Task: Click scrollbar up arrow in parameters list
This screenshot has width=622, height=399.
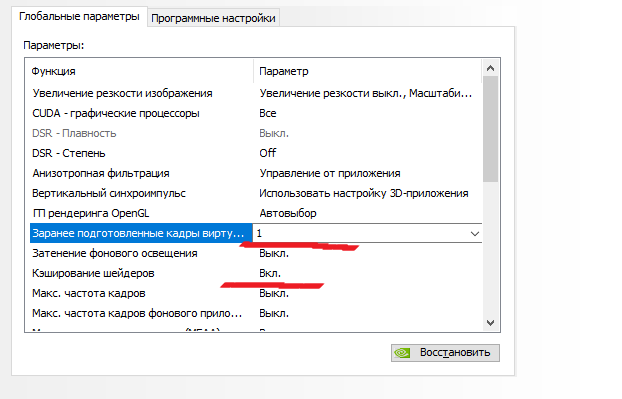Action: [x=490, y=68]
